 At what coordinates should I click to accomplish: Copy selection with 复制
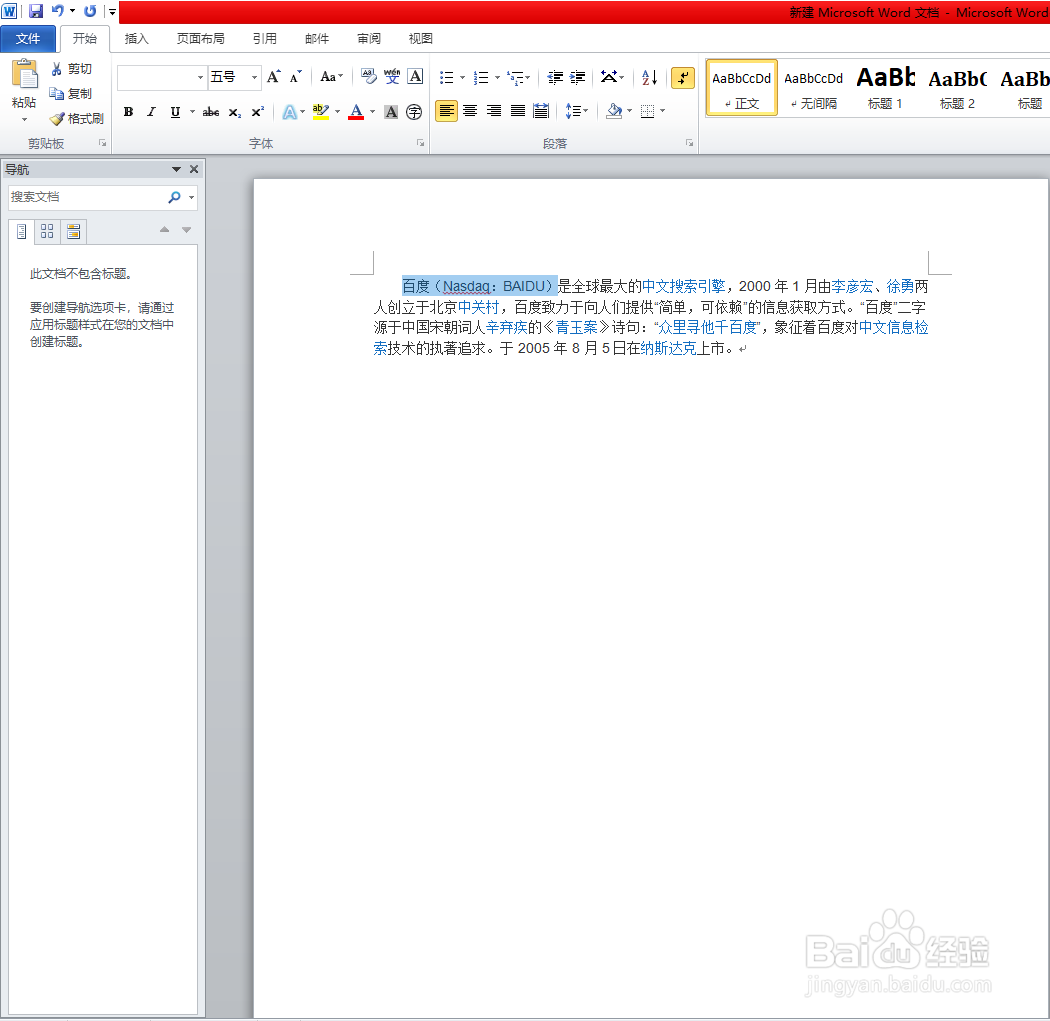tap(71, 94)
